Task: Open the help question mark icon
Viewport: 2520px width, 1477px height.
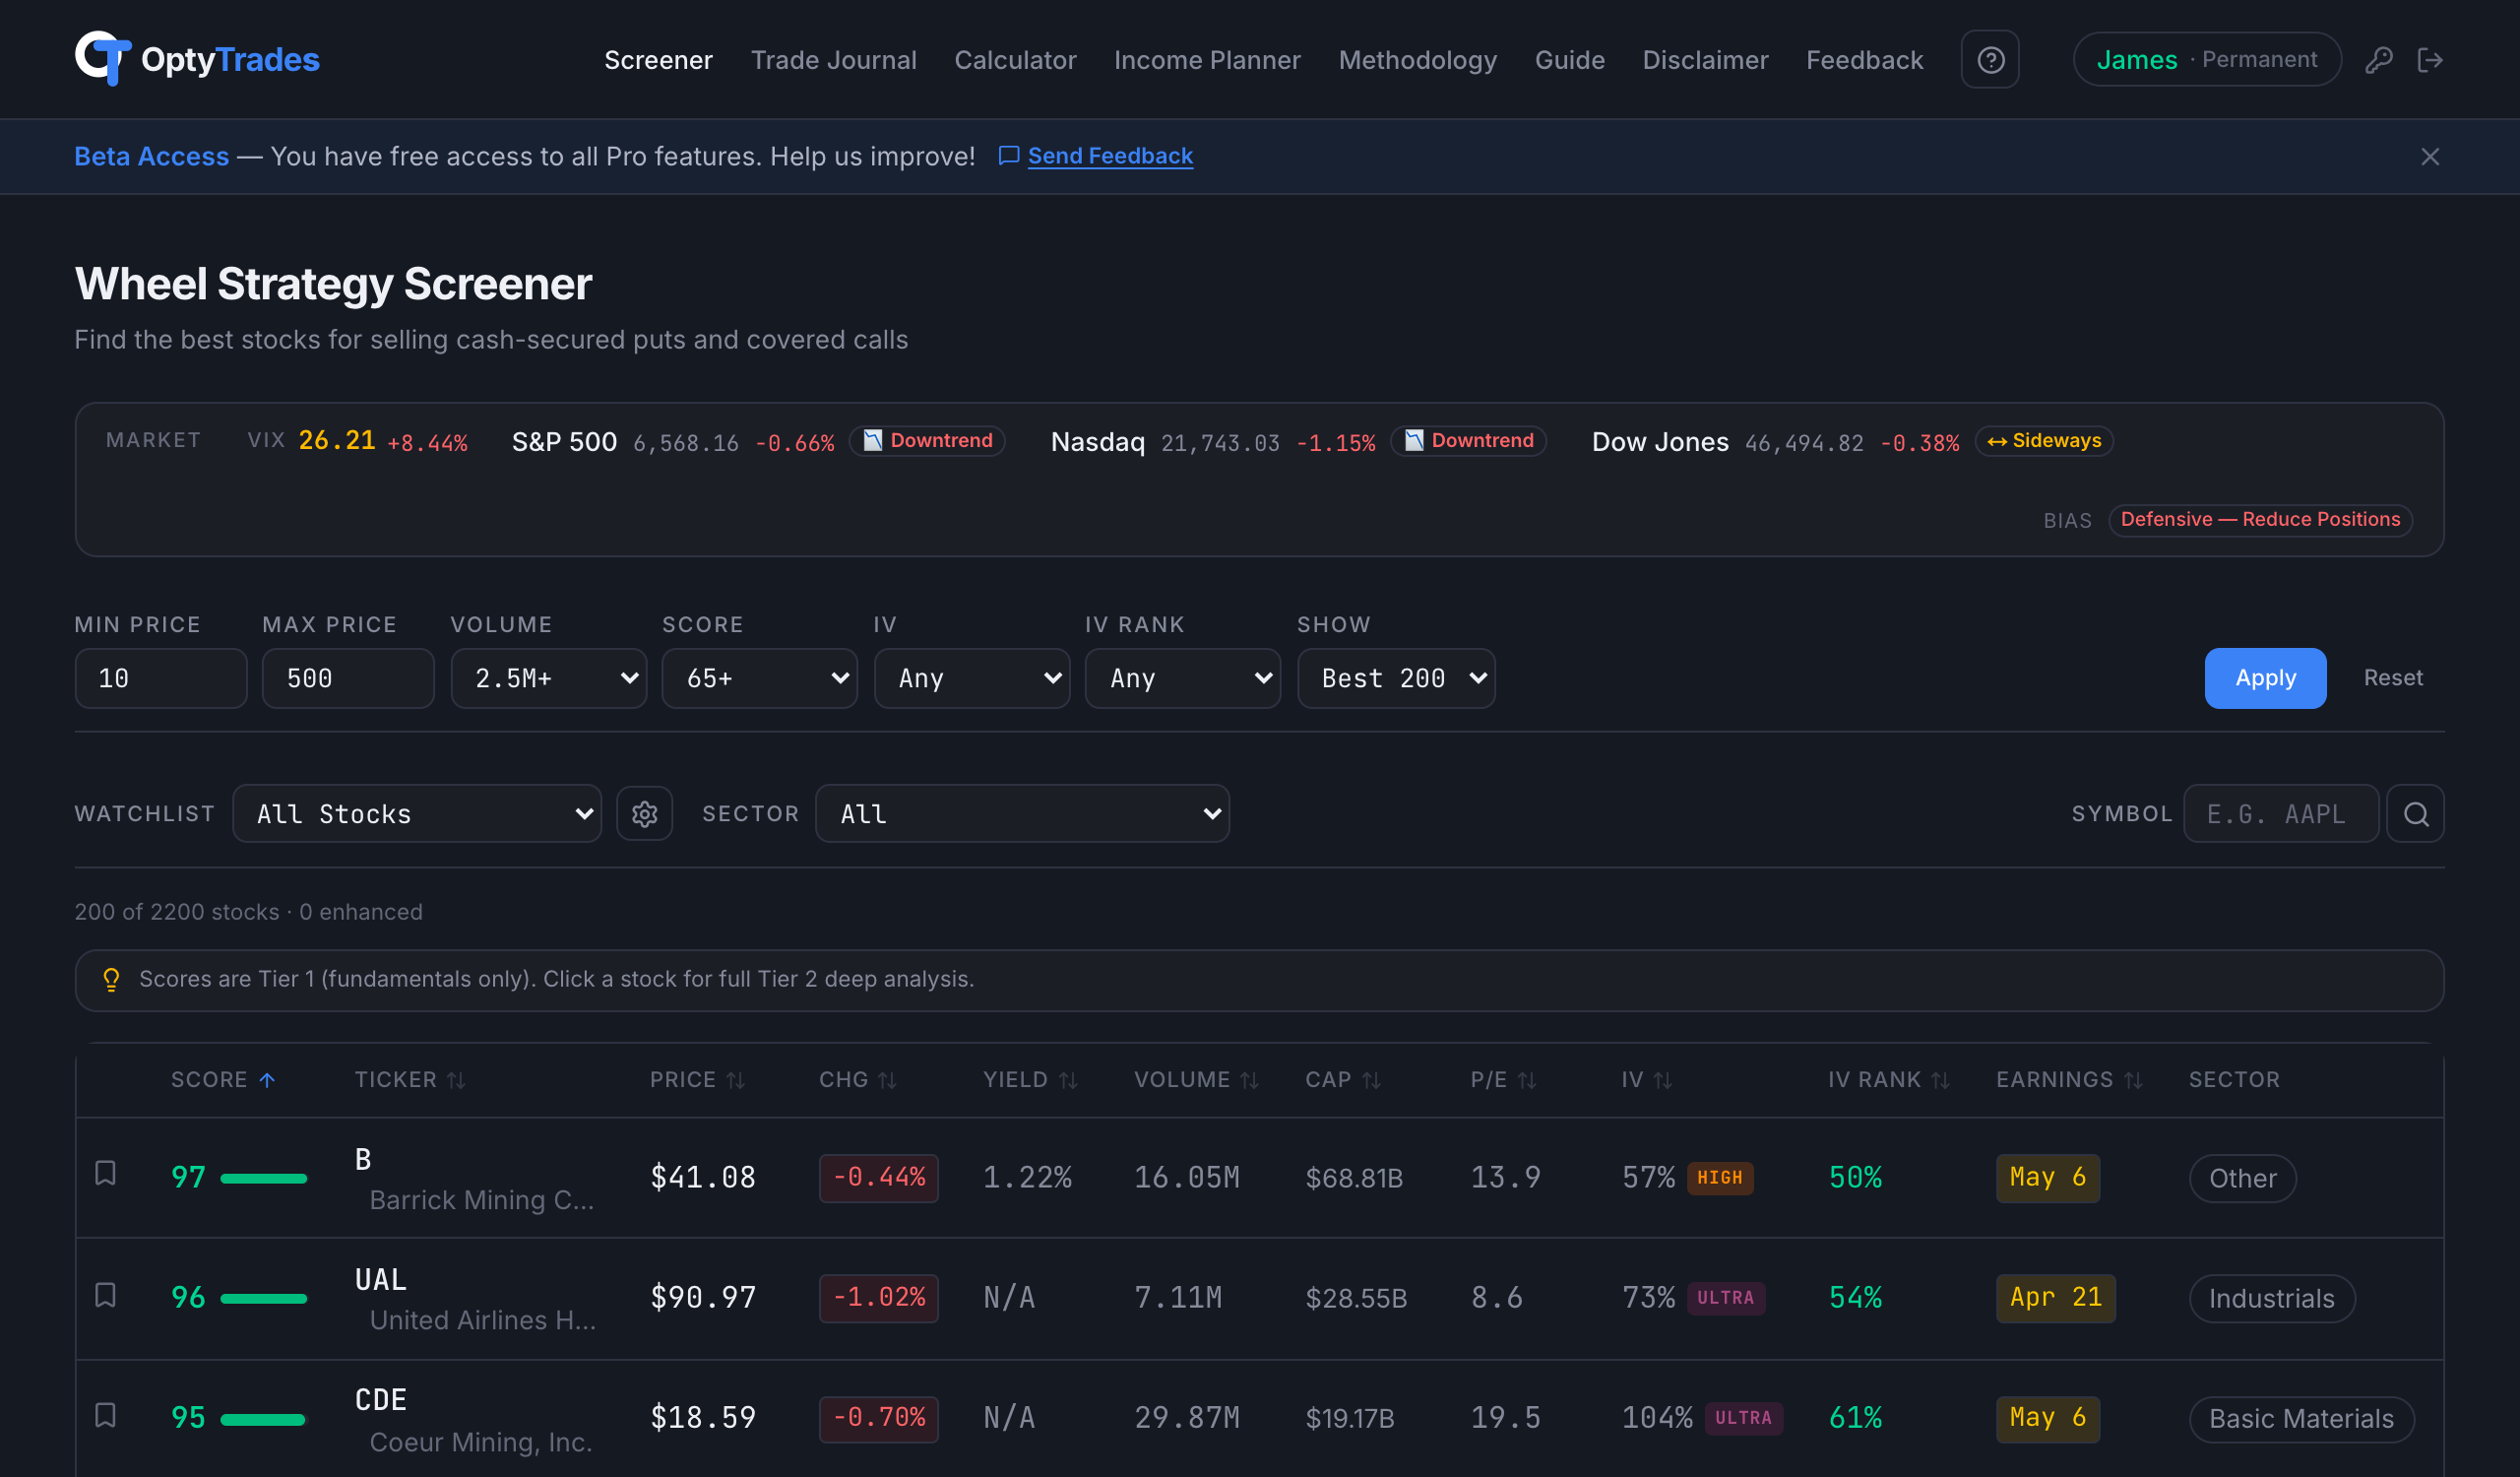Action: pyautogui.click(x=1990, y=59)
